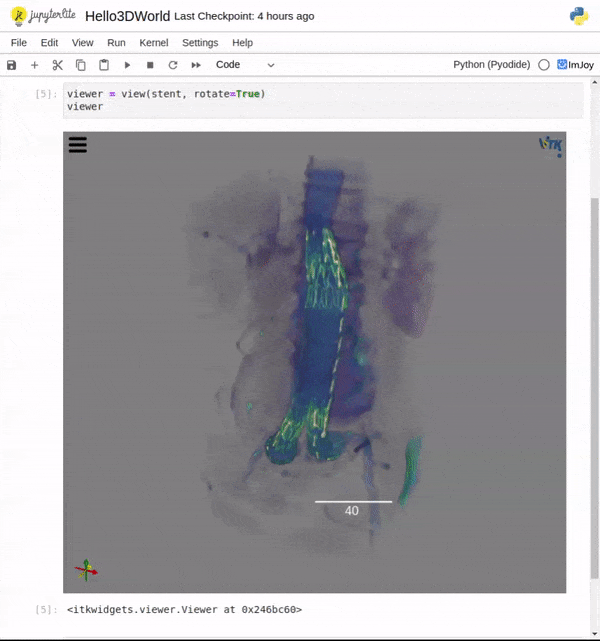The height and width of the screenshot is (641, 600).
Task: Insert a cell with the plus icon
Action: pyautogui.click(x=34, y=65)
